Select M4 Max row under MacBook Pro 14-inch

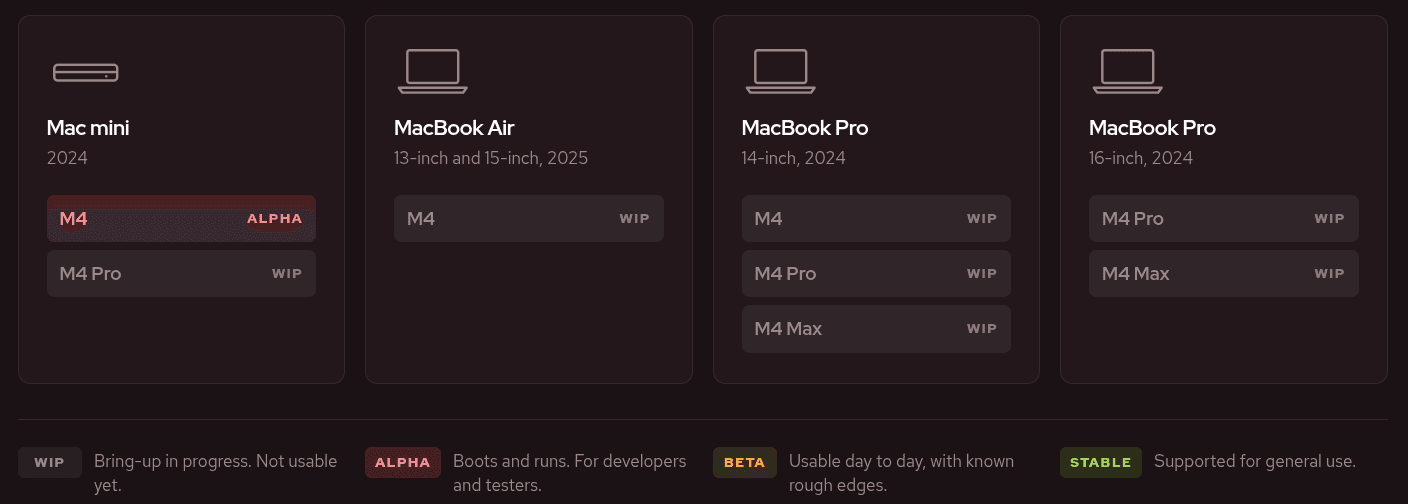coord(876,328)
